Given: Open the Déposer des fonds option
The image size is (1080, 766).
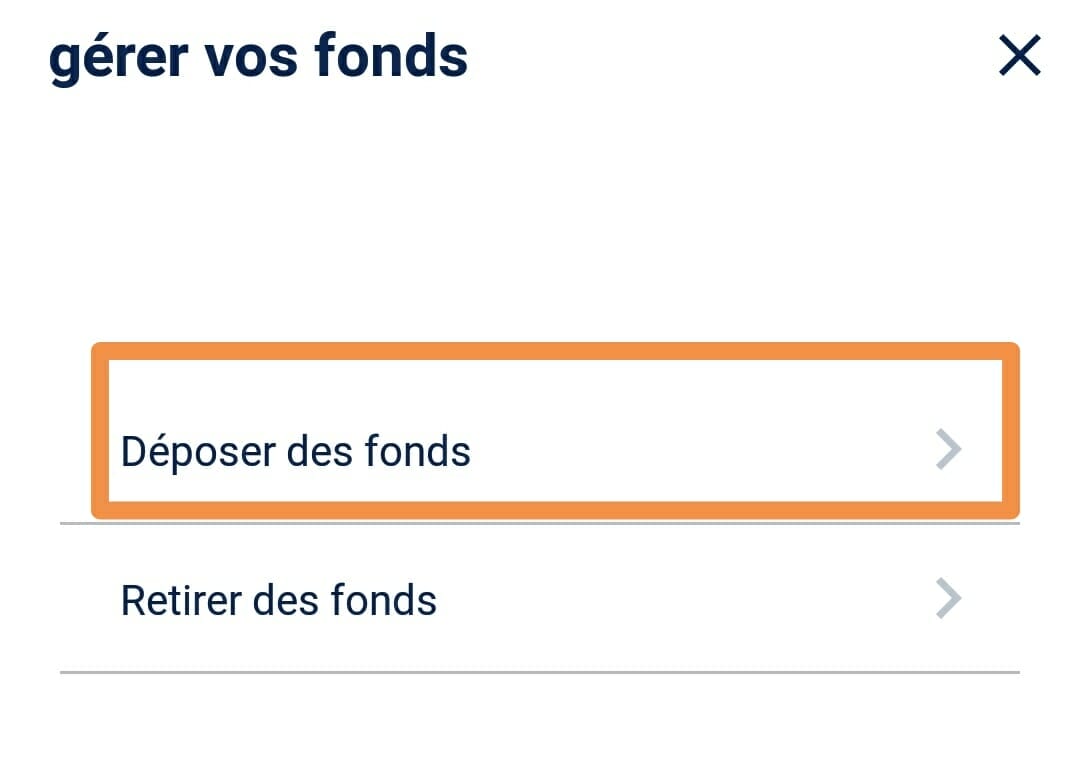Looking at the screenshot, I should coord(555,450).
